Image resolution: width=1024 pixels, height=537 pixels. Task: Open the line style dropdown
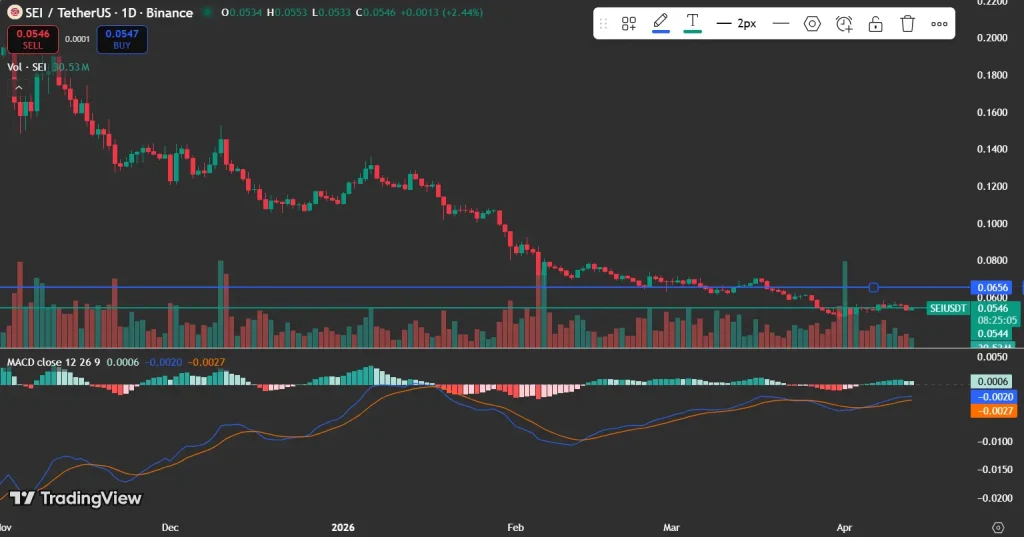pos(780,24)
